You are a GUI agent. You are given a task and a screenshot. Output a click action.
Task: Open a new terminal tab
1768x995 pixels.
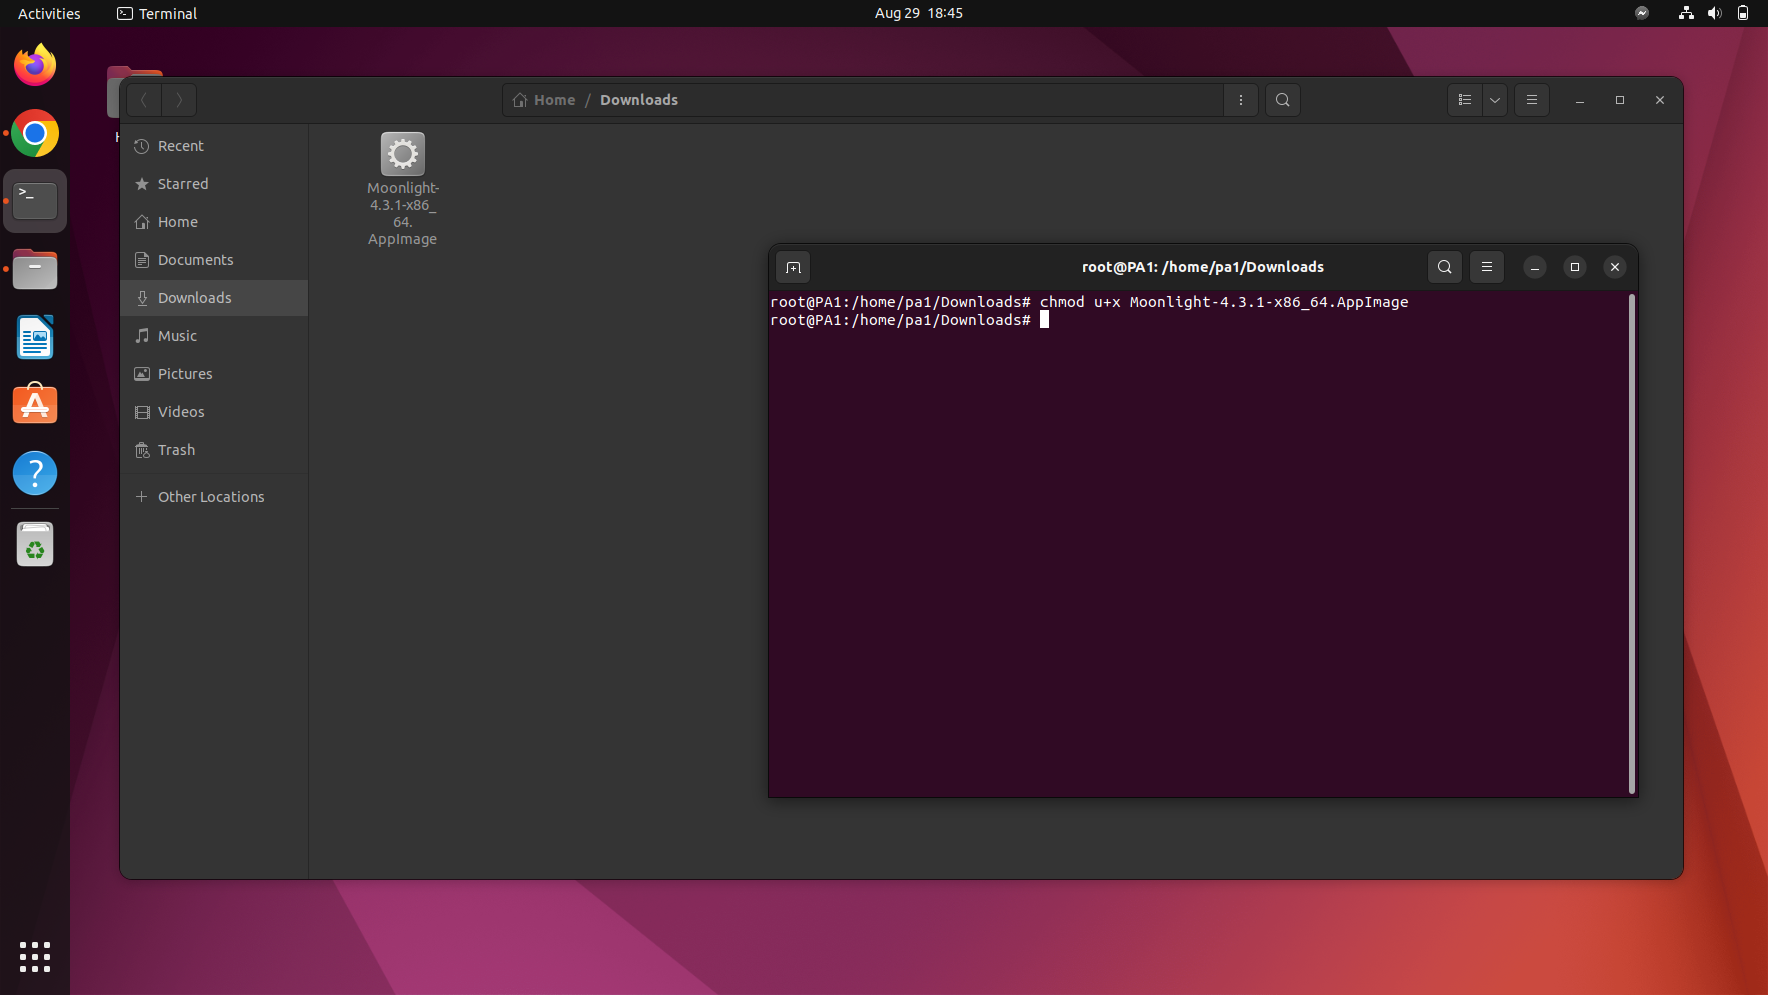point(793,267)
